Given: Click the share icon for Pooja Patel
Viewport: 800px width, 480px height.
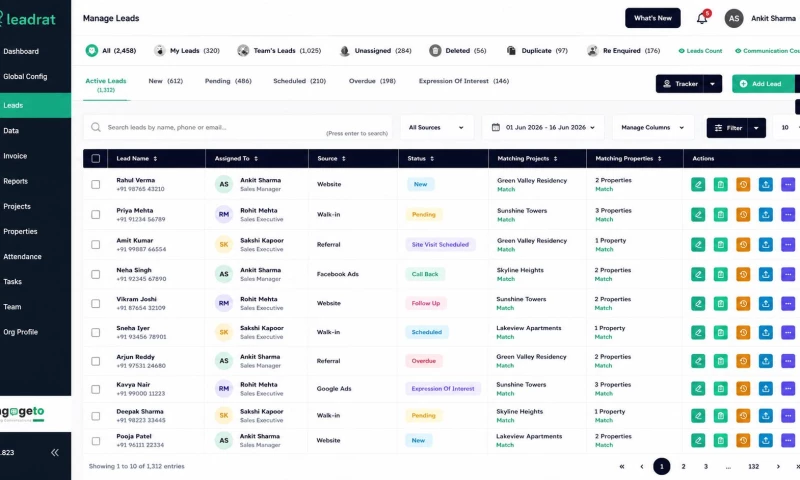Looking at the screenshot, I should [766, 440].
